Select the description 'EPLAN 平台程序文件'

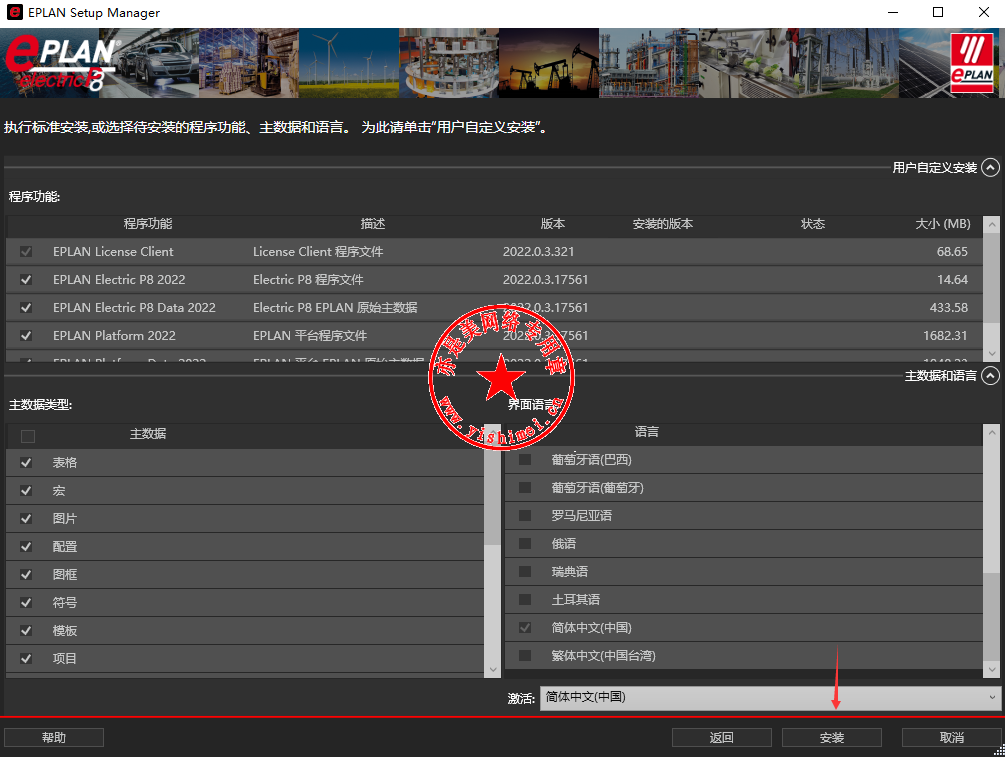(x=310, y=335)
